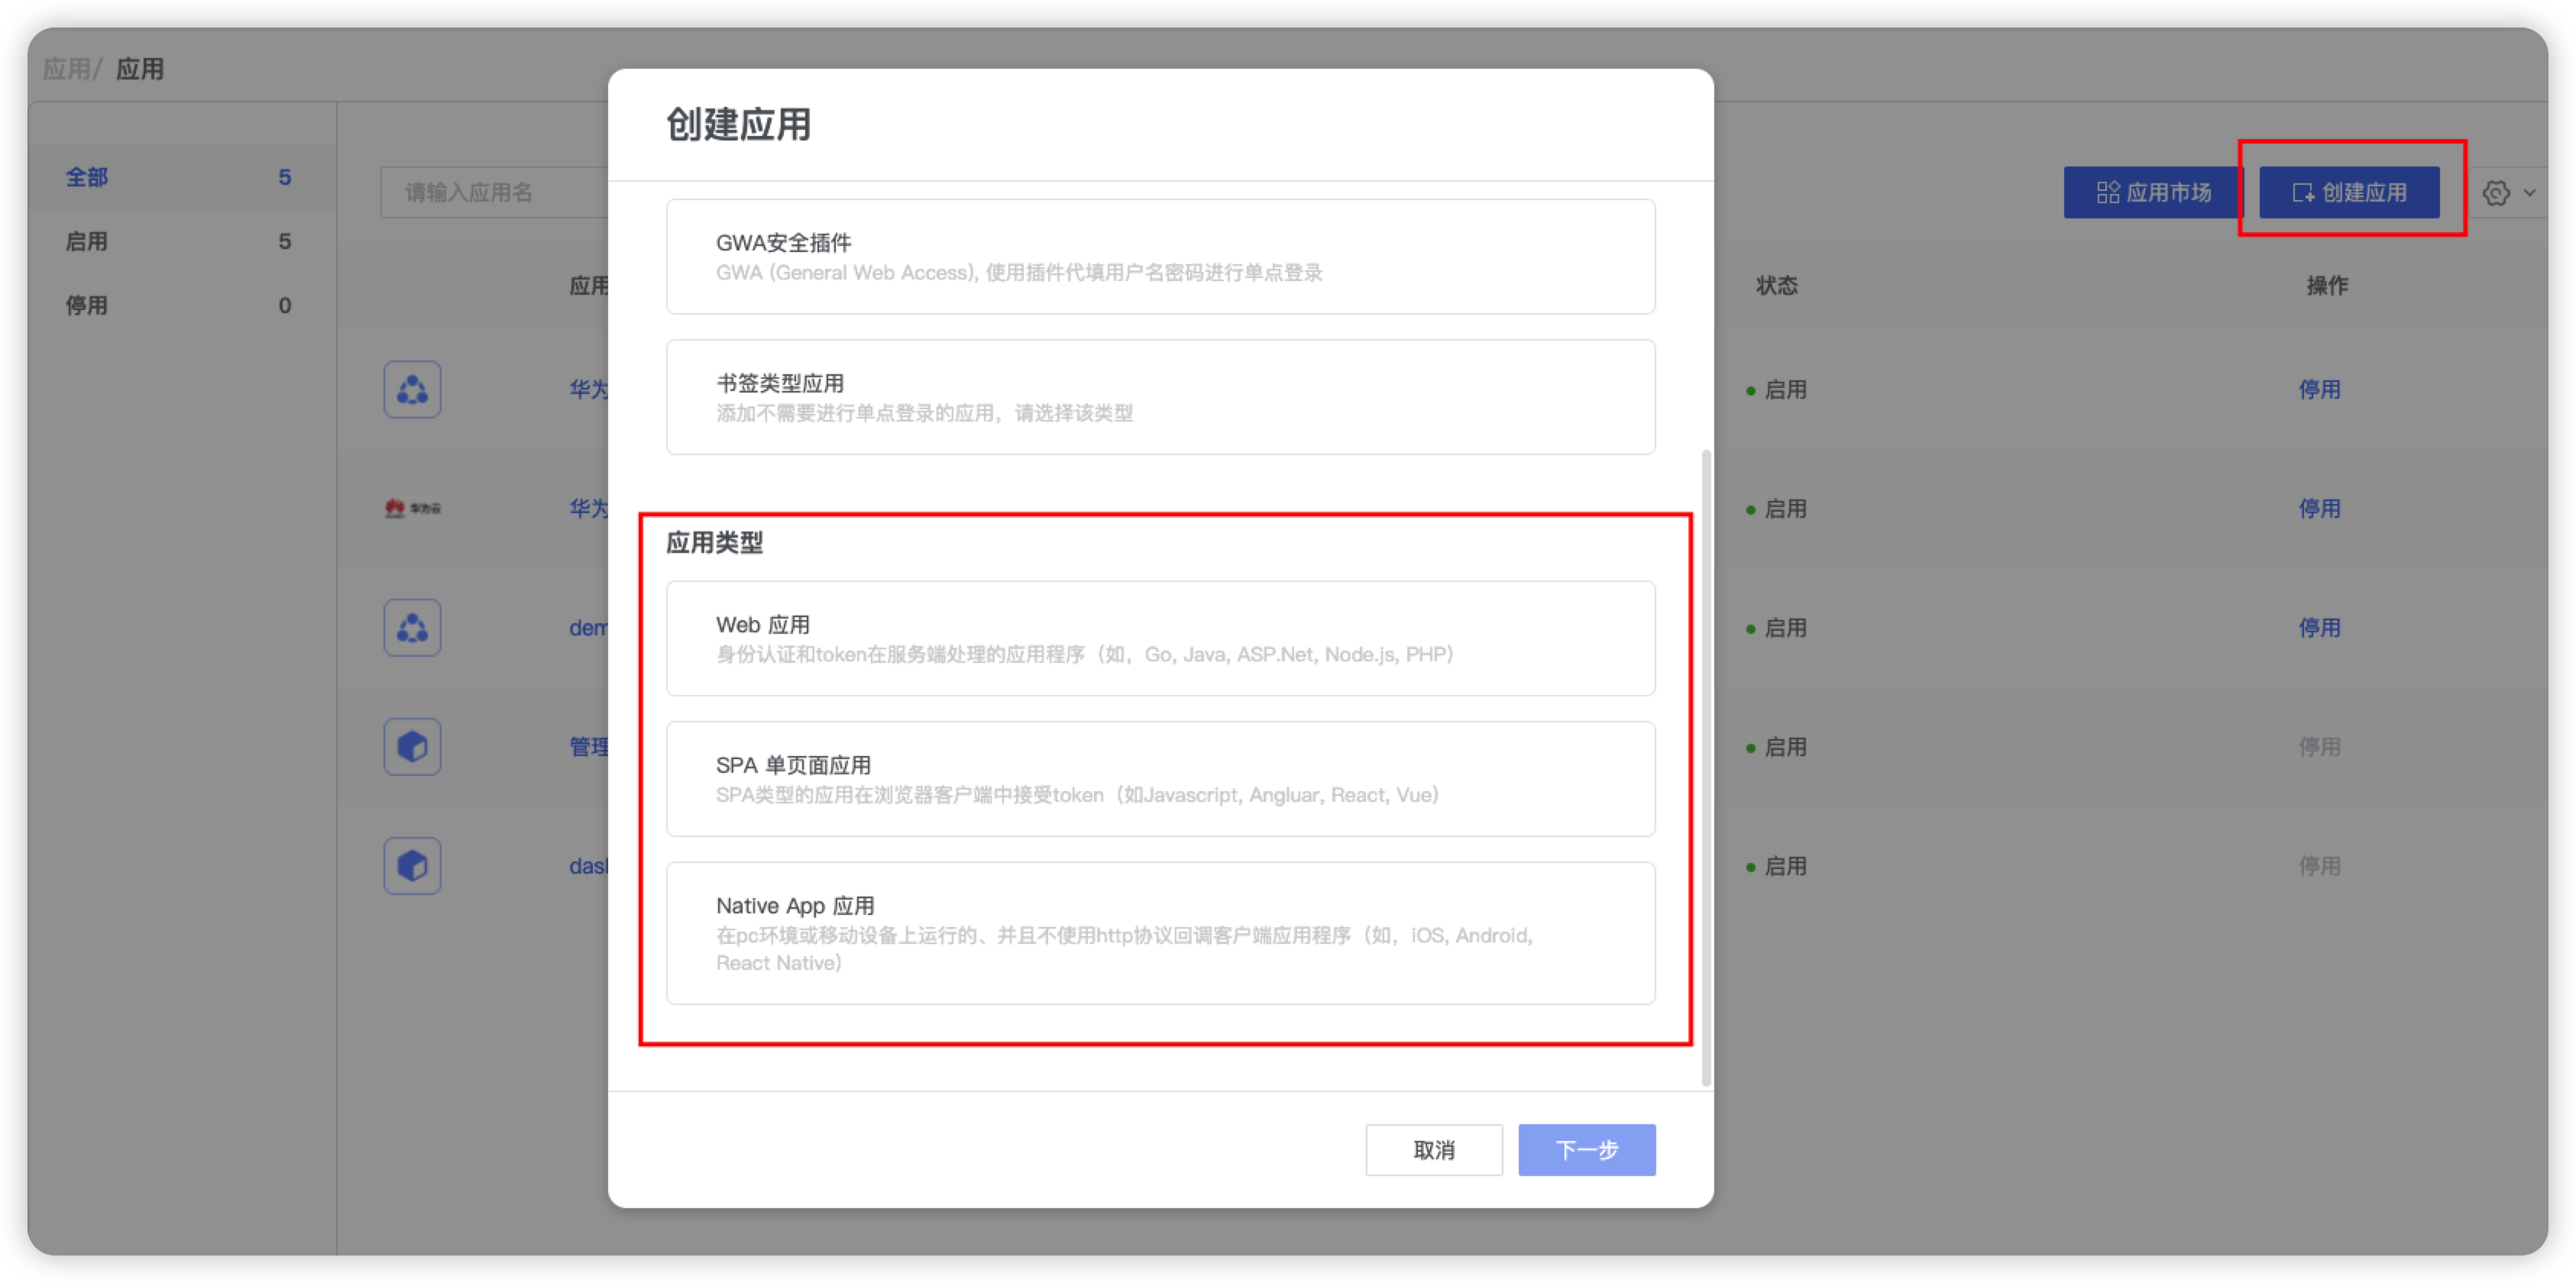This screenshot has width=2576, height=1283.
Task: Select the GWA安全插件 option card
Action: point(1160,256)
